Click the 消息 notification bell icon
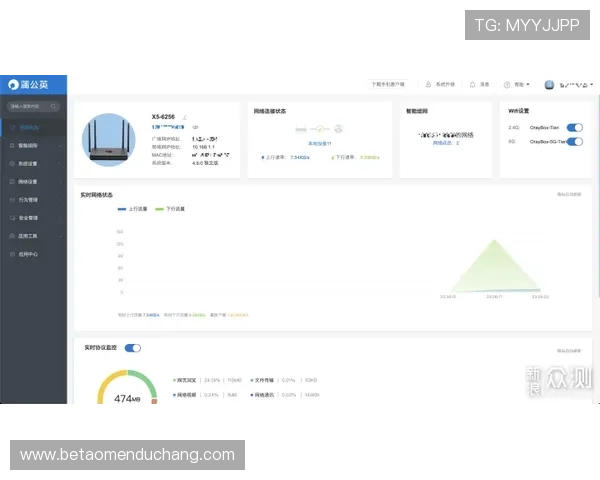 click(471, 85)
